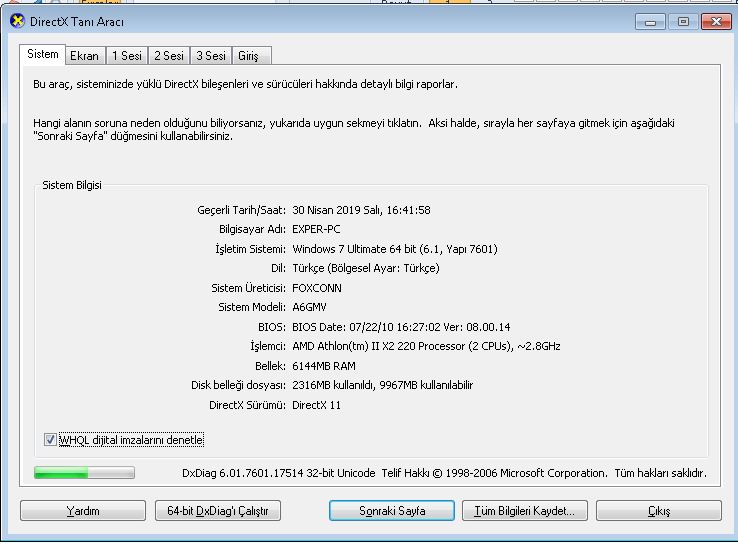Screen dimensions: 738x545
Task: Click the 'DirectX Tanı Aracı' window title
Action: click(77, 22)
